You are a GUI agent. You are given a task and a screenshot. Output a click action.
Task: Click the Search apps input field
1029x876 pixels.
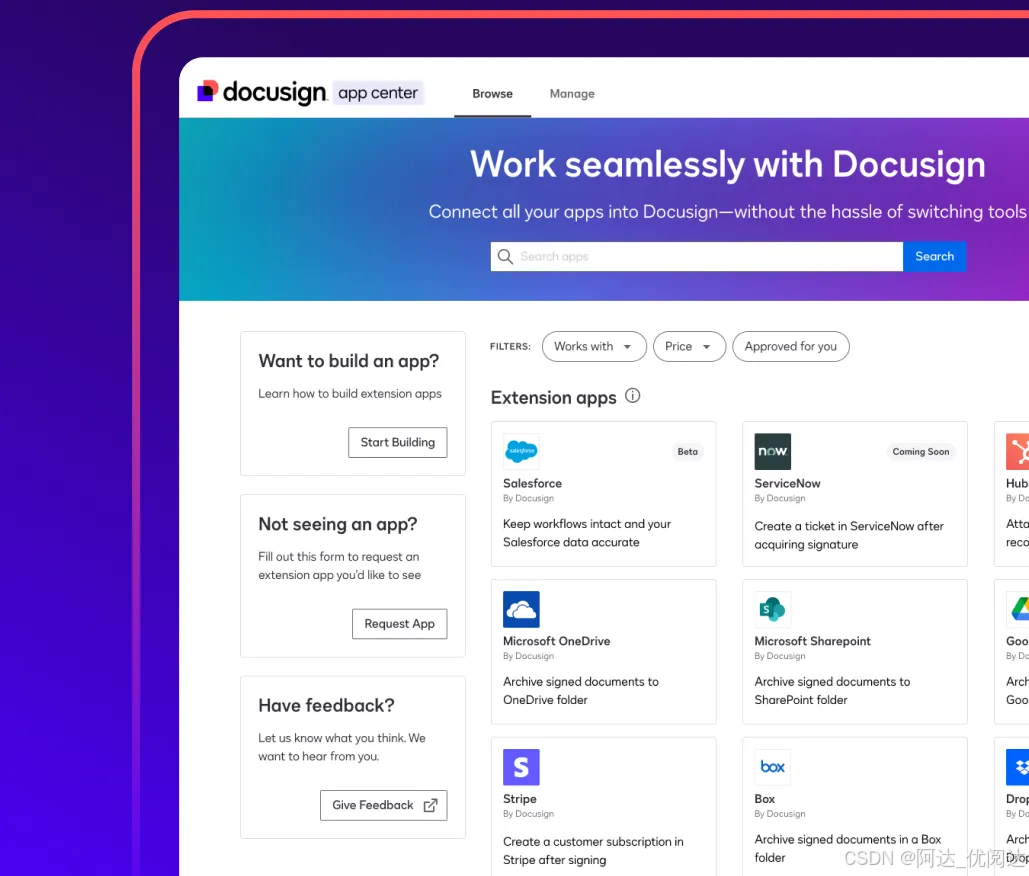(696, 257)
